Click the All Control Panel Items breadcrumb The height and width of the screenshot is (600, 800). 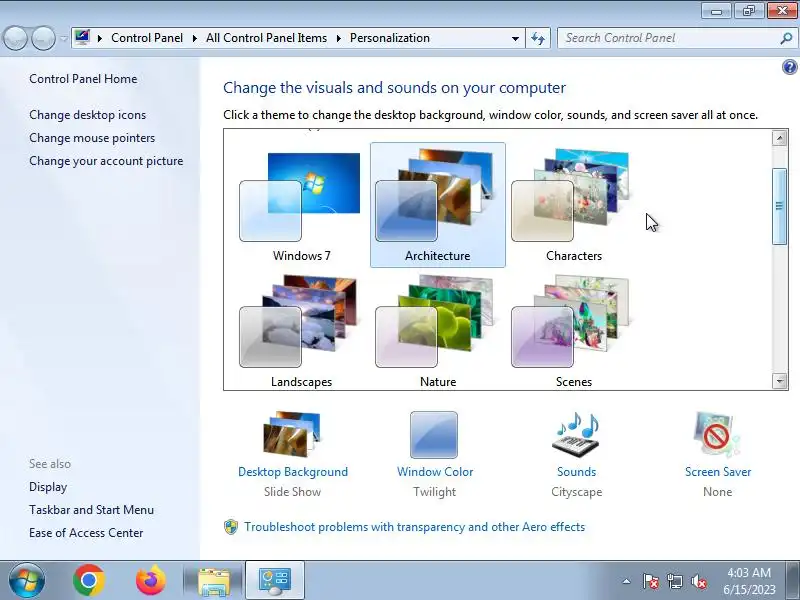click(x=266, y=38)
